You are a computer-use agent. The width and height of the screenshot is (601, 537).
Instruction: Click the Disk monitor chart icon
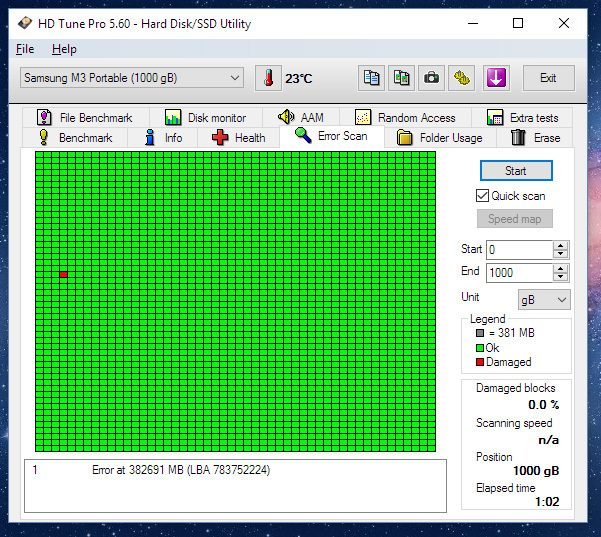pyautogui.click(x=173, y=117)
